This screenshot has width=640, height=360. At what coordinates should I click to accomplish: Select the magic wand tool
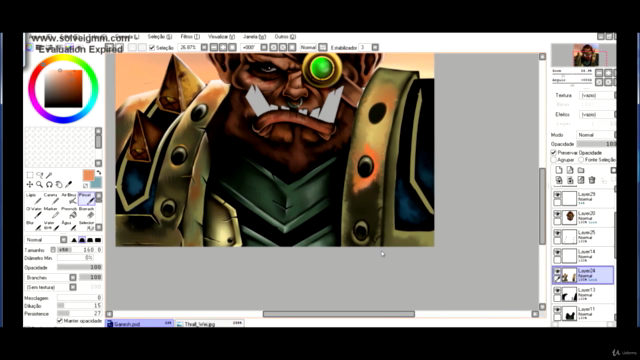49,175
